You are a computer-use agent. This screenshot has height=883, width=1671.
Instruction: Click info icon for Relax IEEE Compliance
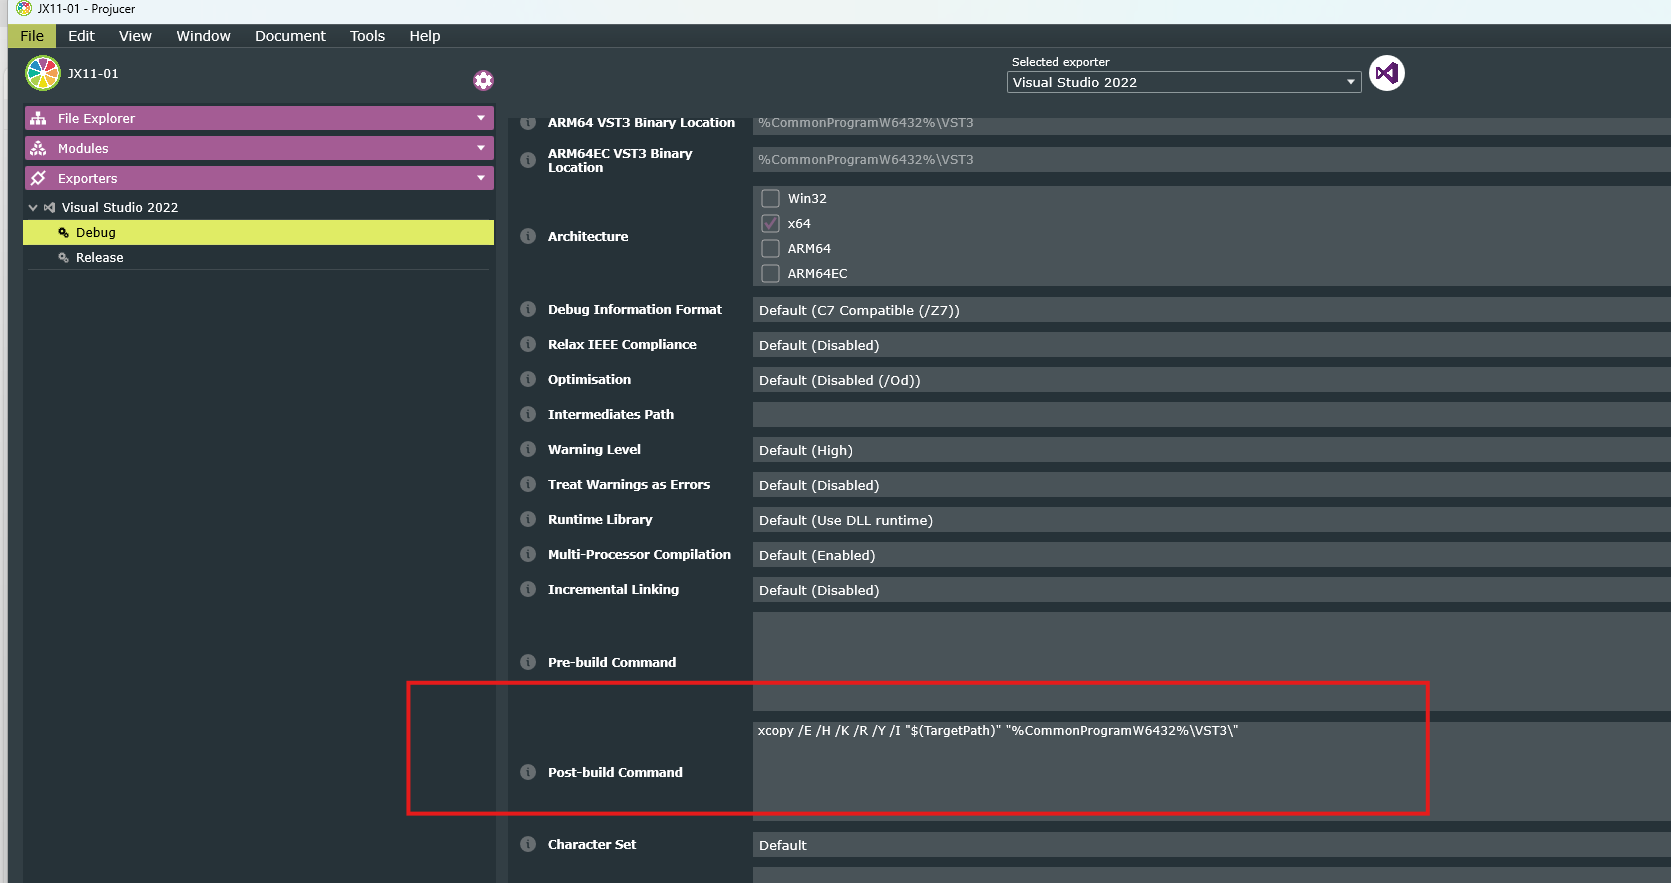coord(528,344)
